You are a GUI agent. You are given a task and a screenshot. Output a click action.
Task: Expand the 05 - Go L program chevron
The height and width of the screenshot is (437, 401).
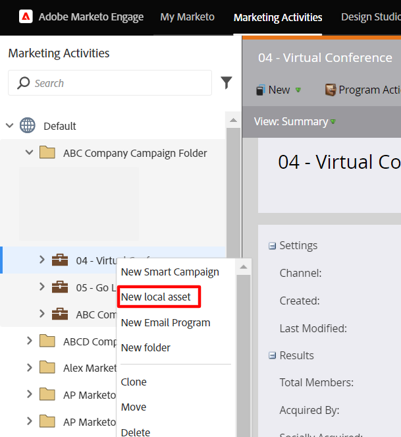[42, 287]
